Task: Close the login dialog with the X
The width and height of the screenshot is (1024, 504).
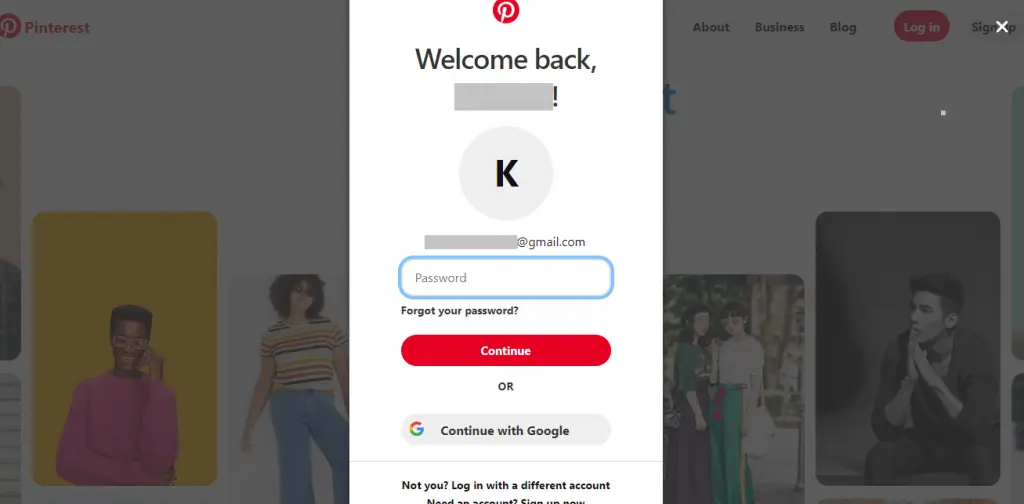Action: pos(1002,27)
